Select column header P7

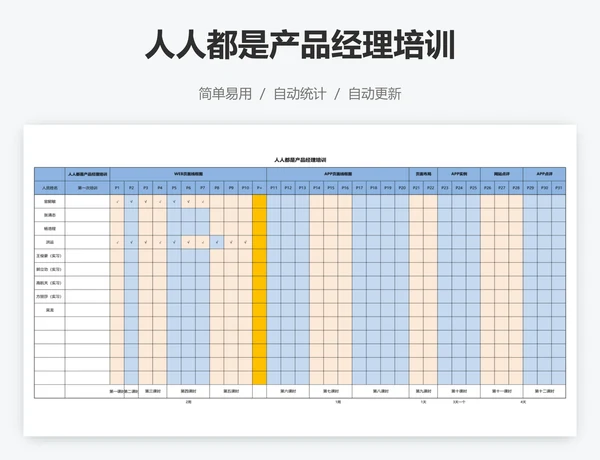[x=202, y=188]
